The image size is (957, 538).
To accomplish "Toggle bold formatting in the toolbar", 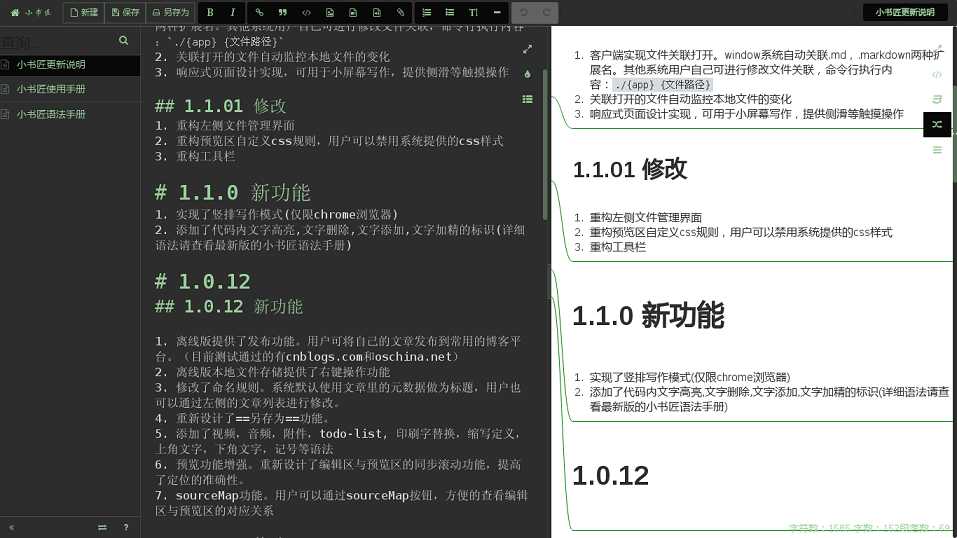I will [211, 13].
